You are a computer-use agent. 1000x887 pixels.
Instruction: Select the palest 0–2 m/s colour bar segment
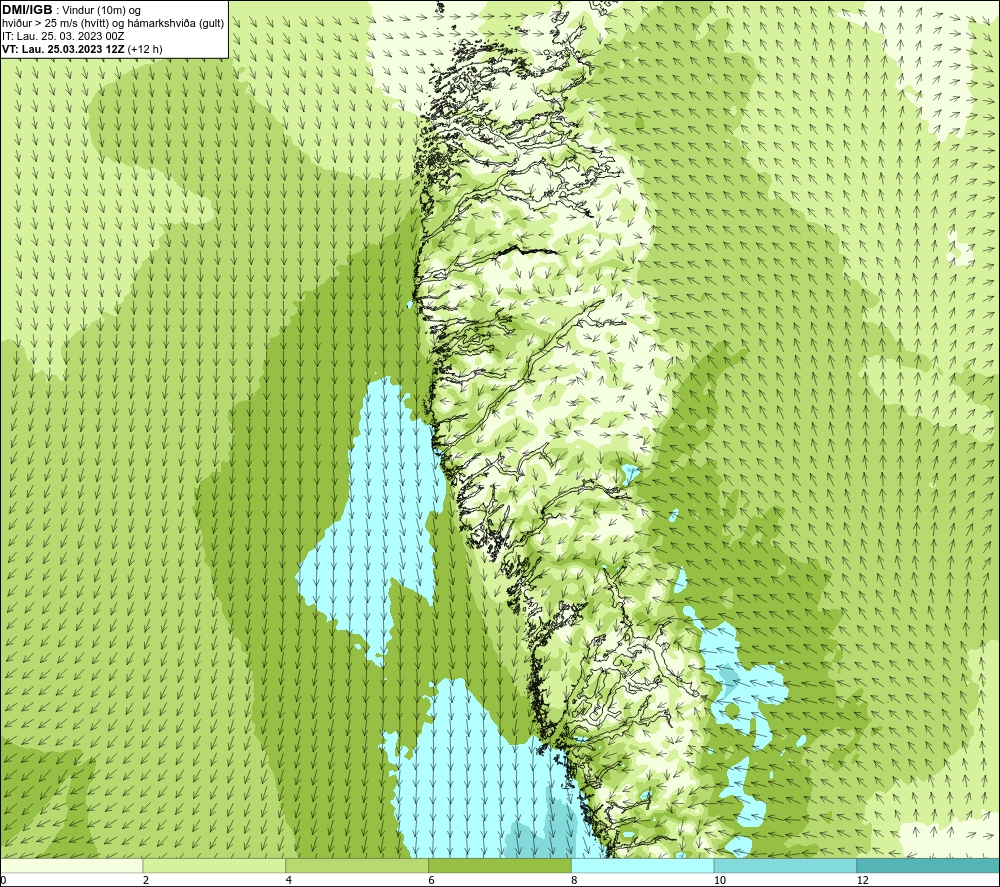(71, 865)
